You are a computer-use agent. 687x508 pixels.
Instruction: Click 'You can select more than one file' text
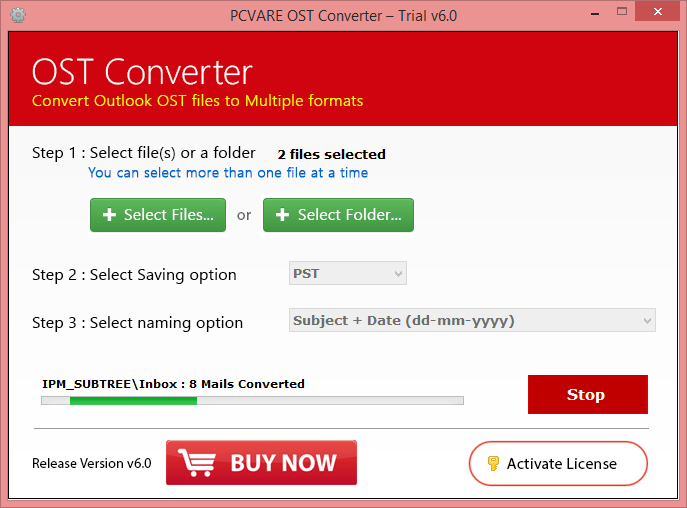pos(228,173)
